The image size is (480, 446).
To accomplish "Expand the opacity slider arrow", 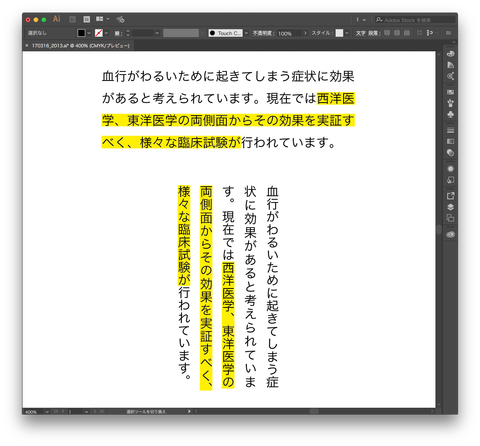I will pyautogui.click(x=305, y=33).
